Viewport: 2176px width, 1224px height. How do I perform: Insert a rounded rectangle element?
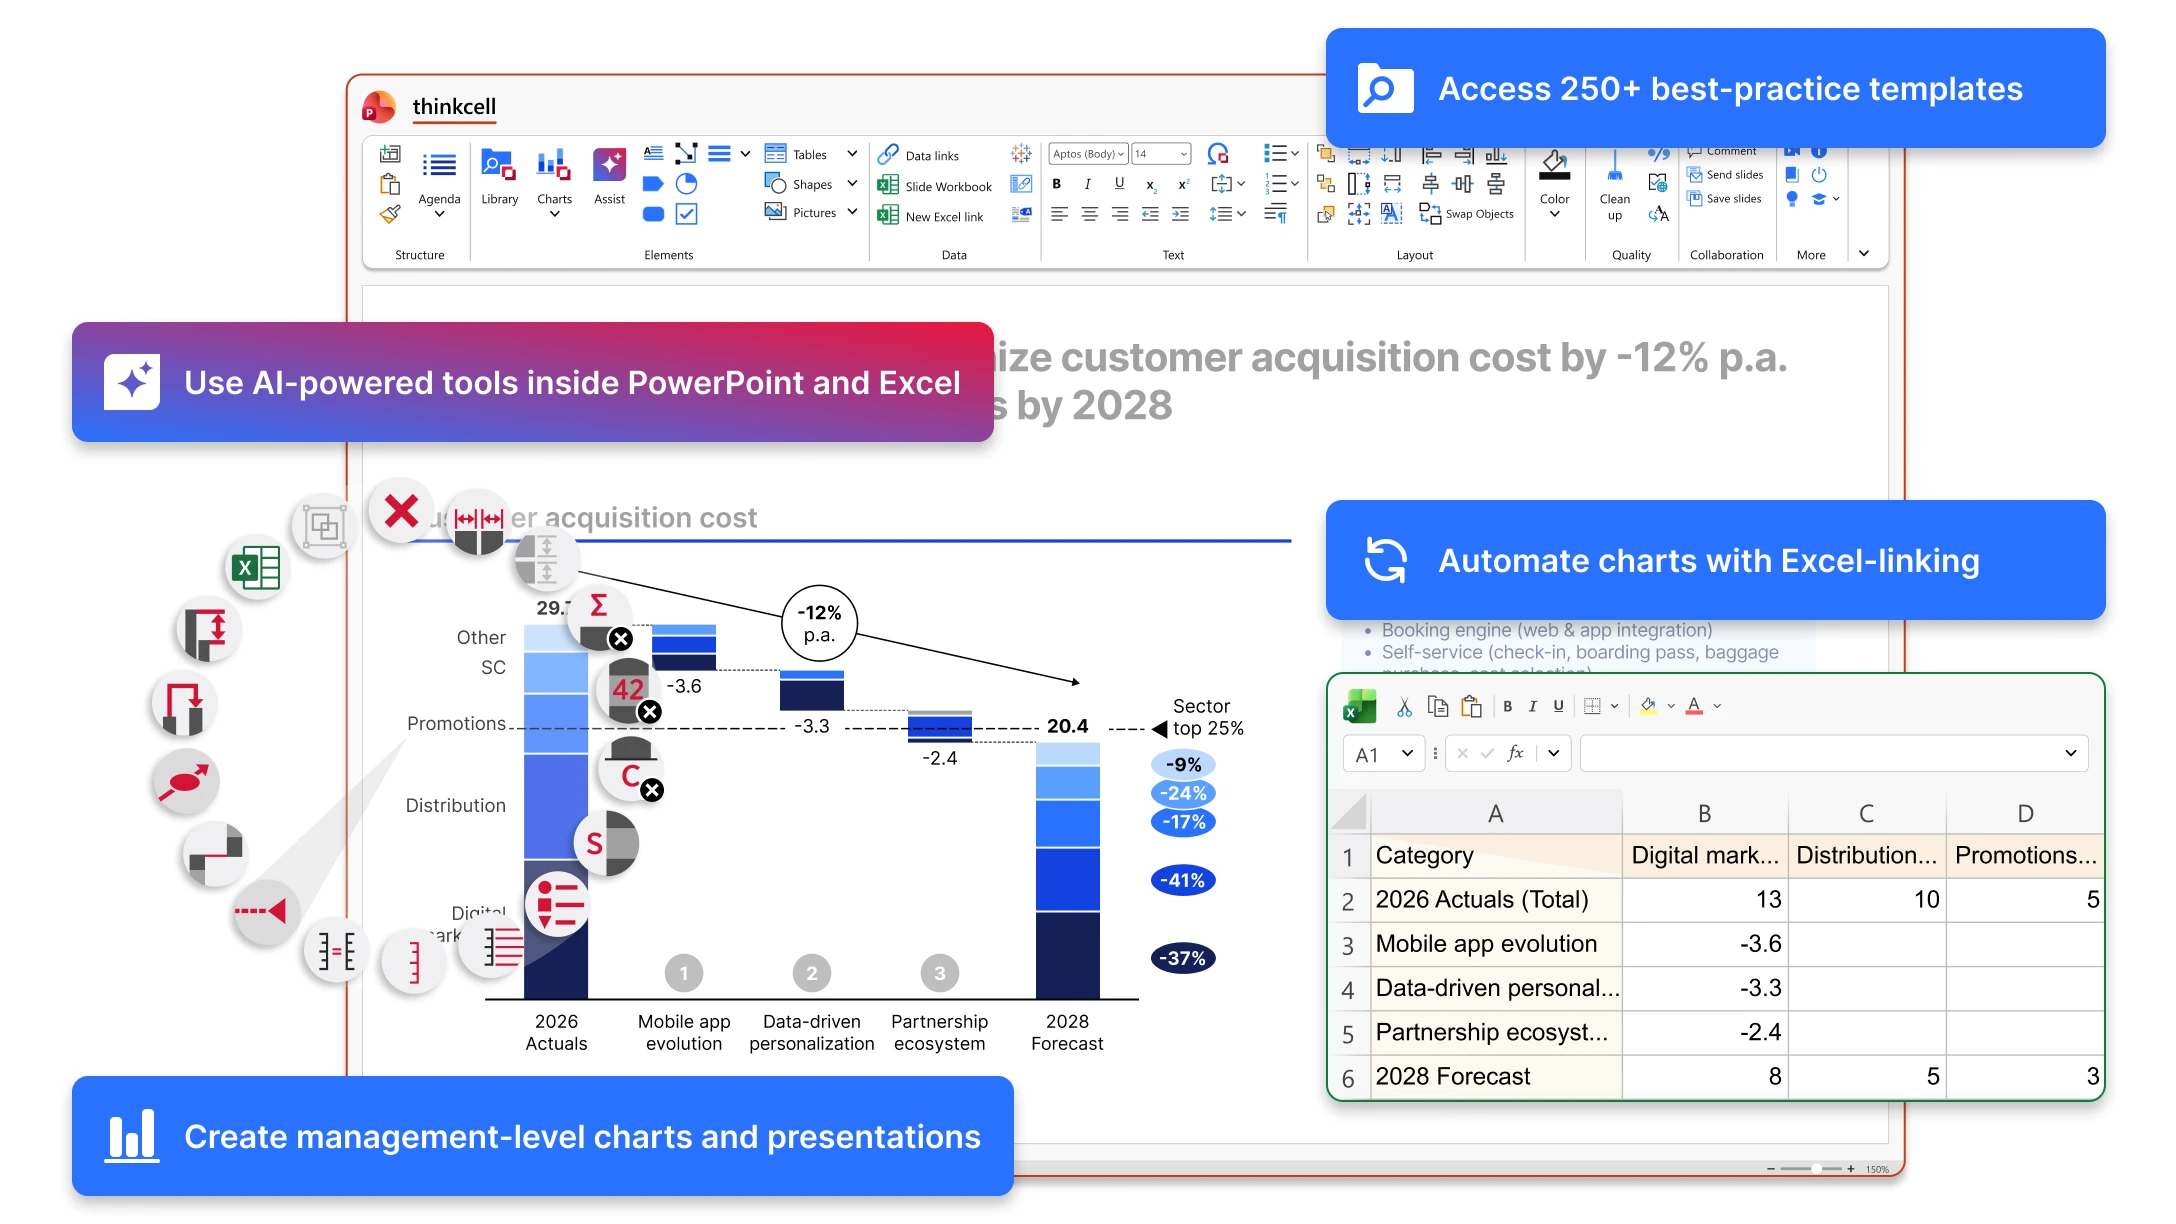653,214
